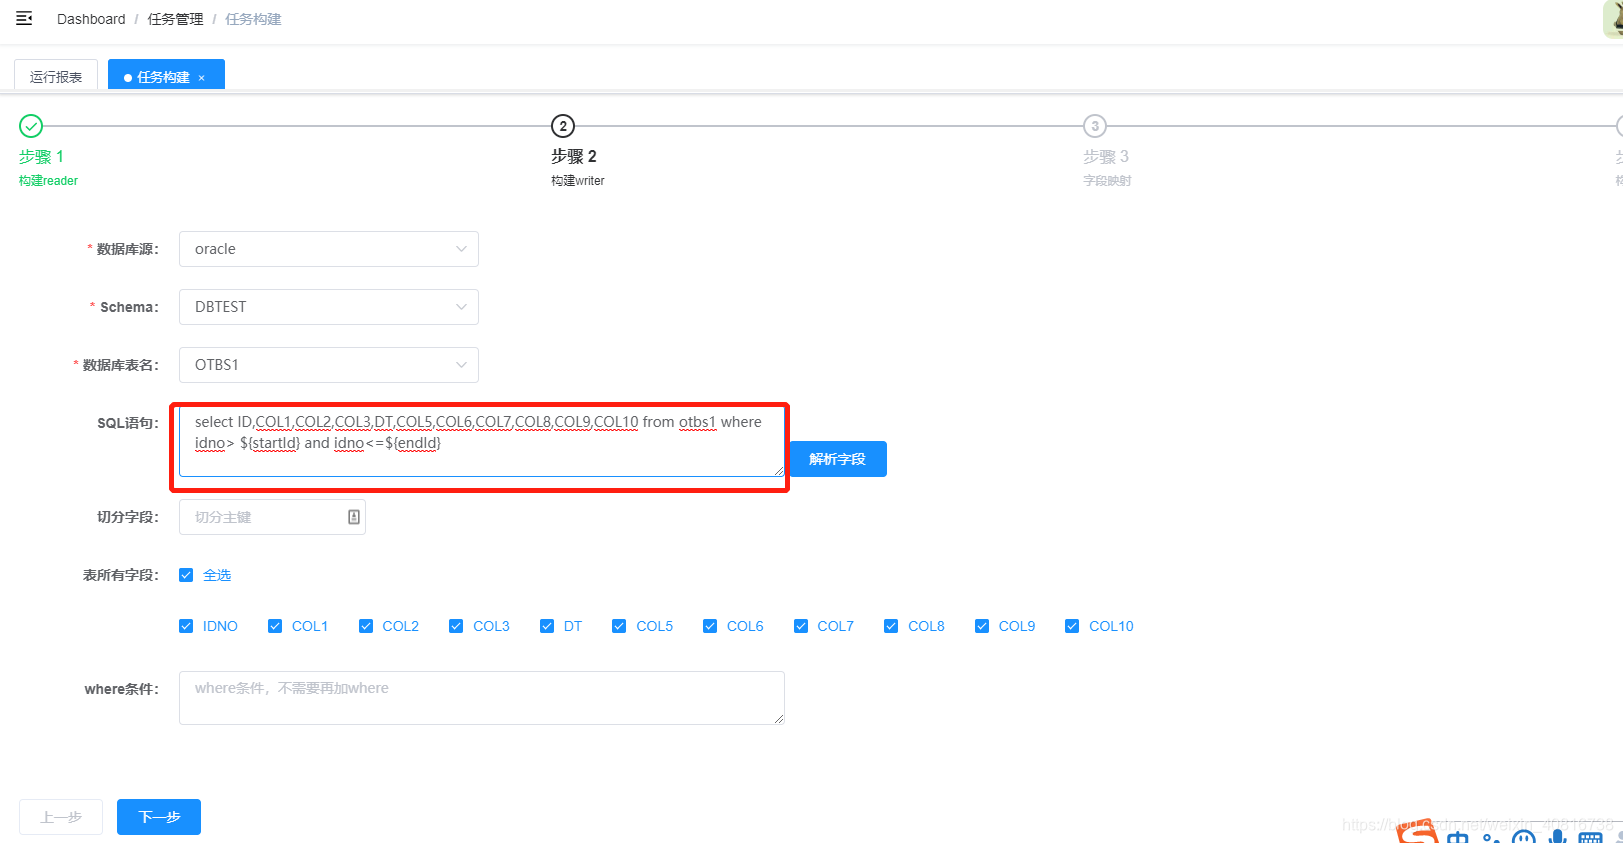Screen dimensions: 1623x843
Task: Uncheck the COL1 field checkbox
Action: tap(275, 626)
